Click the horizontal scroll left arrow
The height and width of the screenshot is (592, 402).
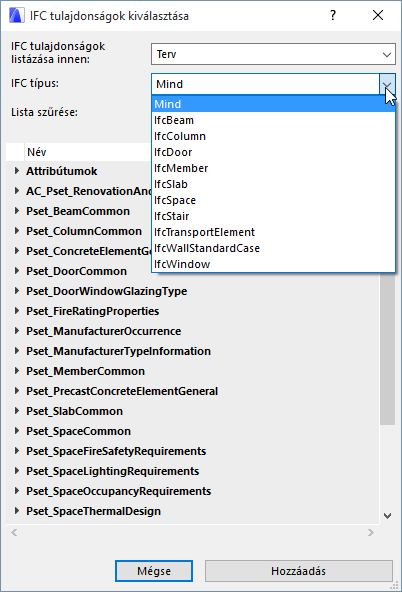pos(14,532)
